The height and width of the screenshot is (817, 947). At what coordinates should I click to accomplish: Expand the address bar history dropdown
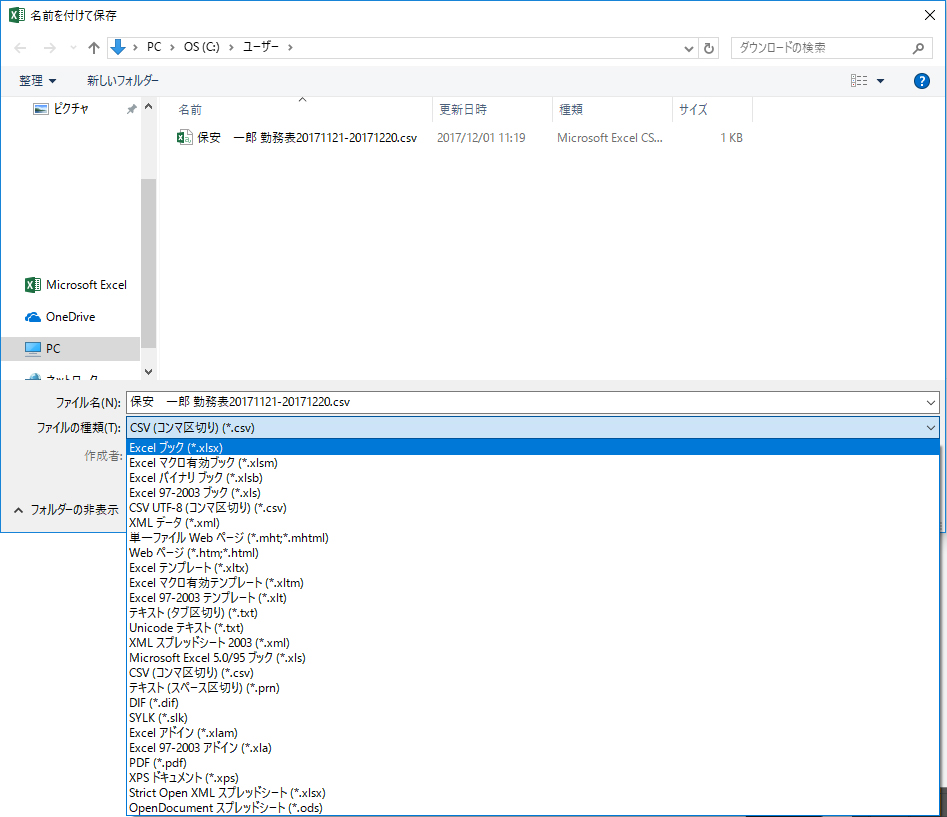[689, 48]
